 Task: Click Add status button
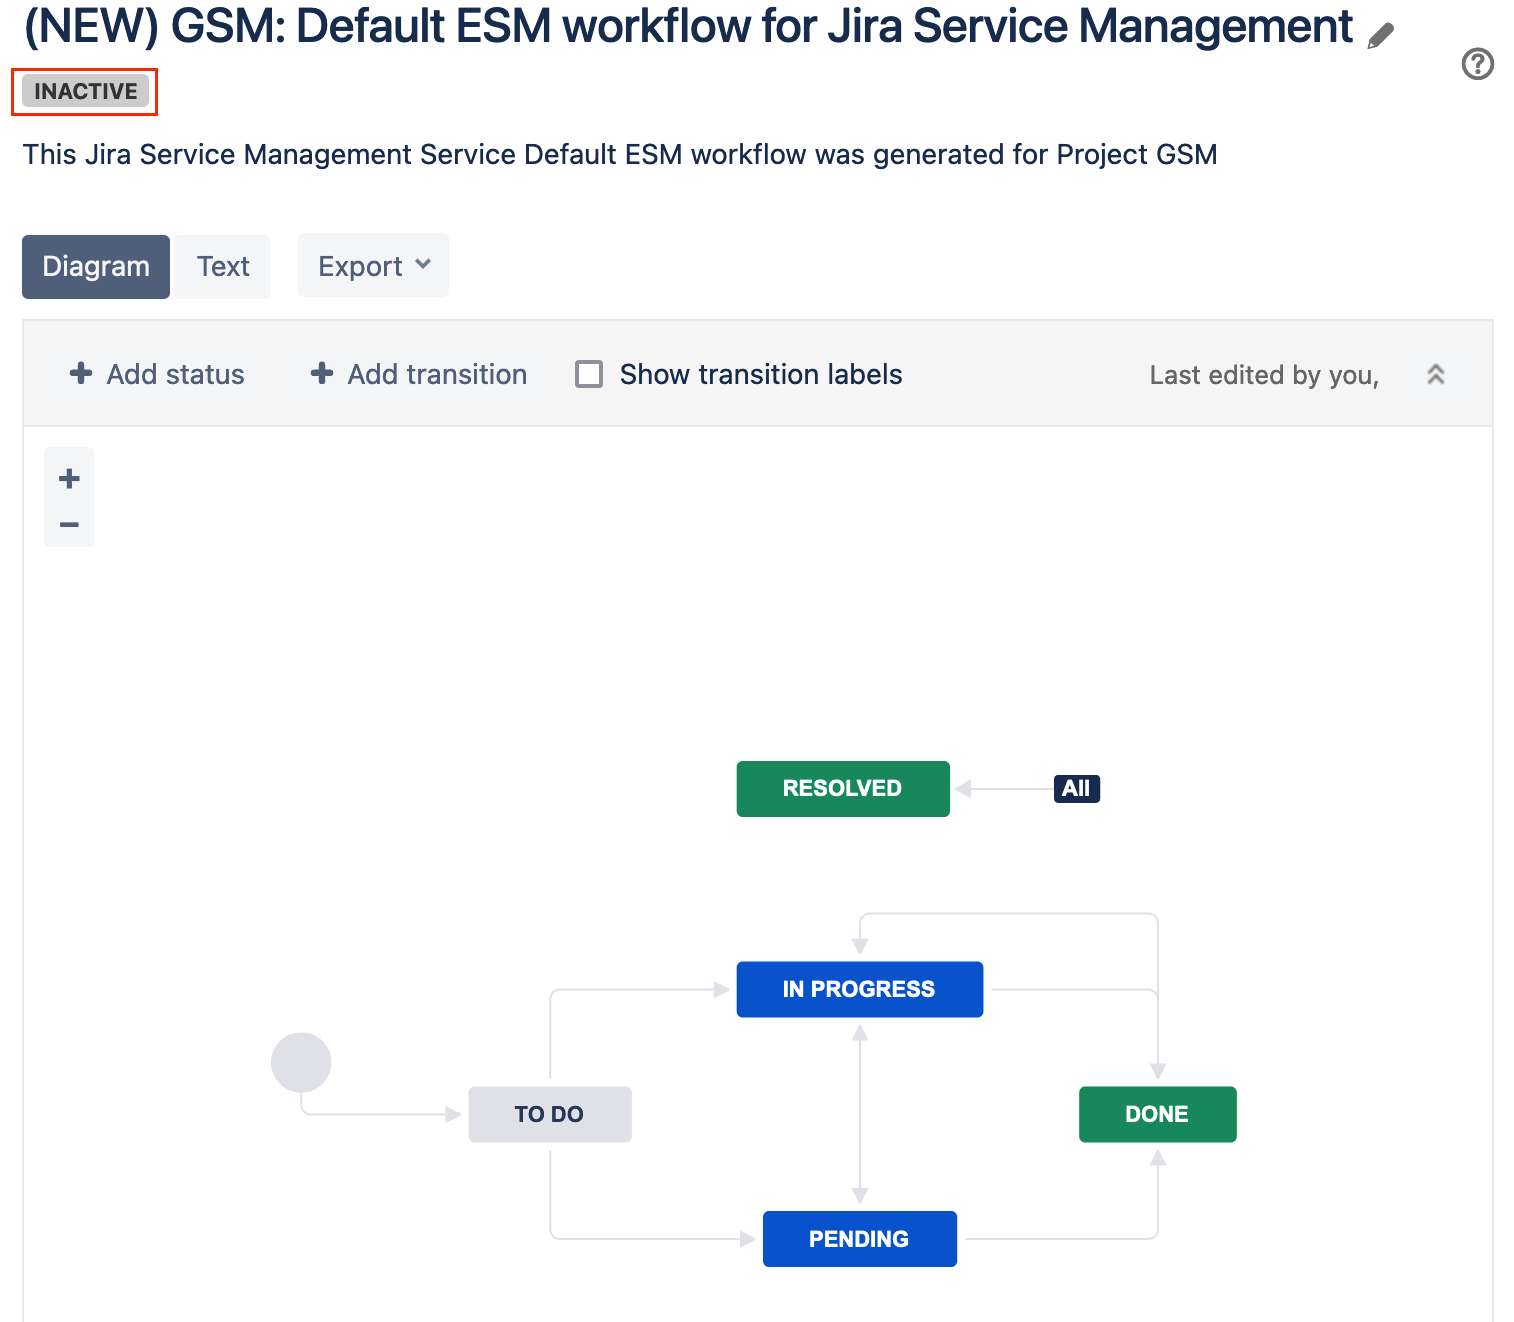tap(157, 374)
